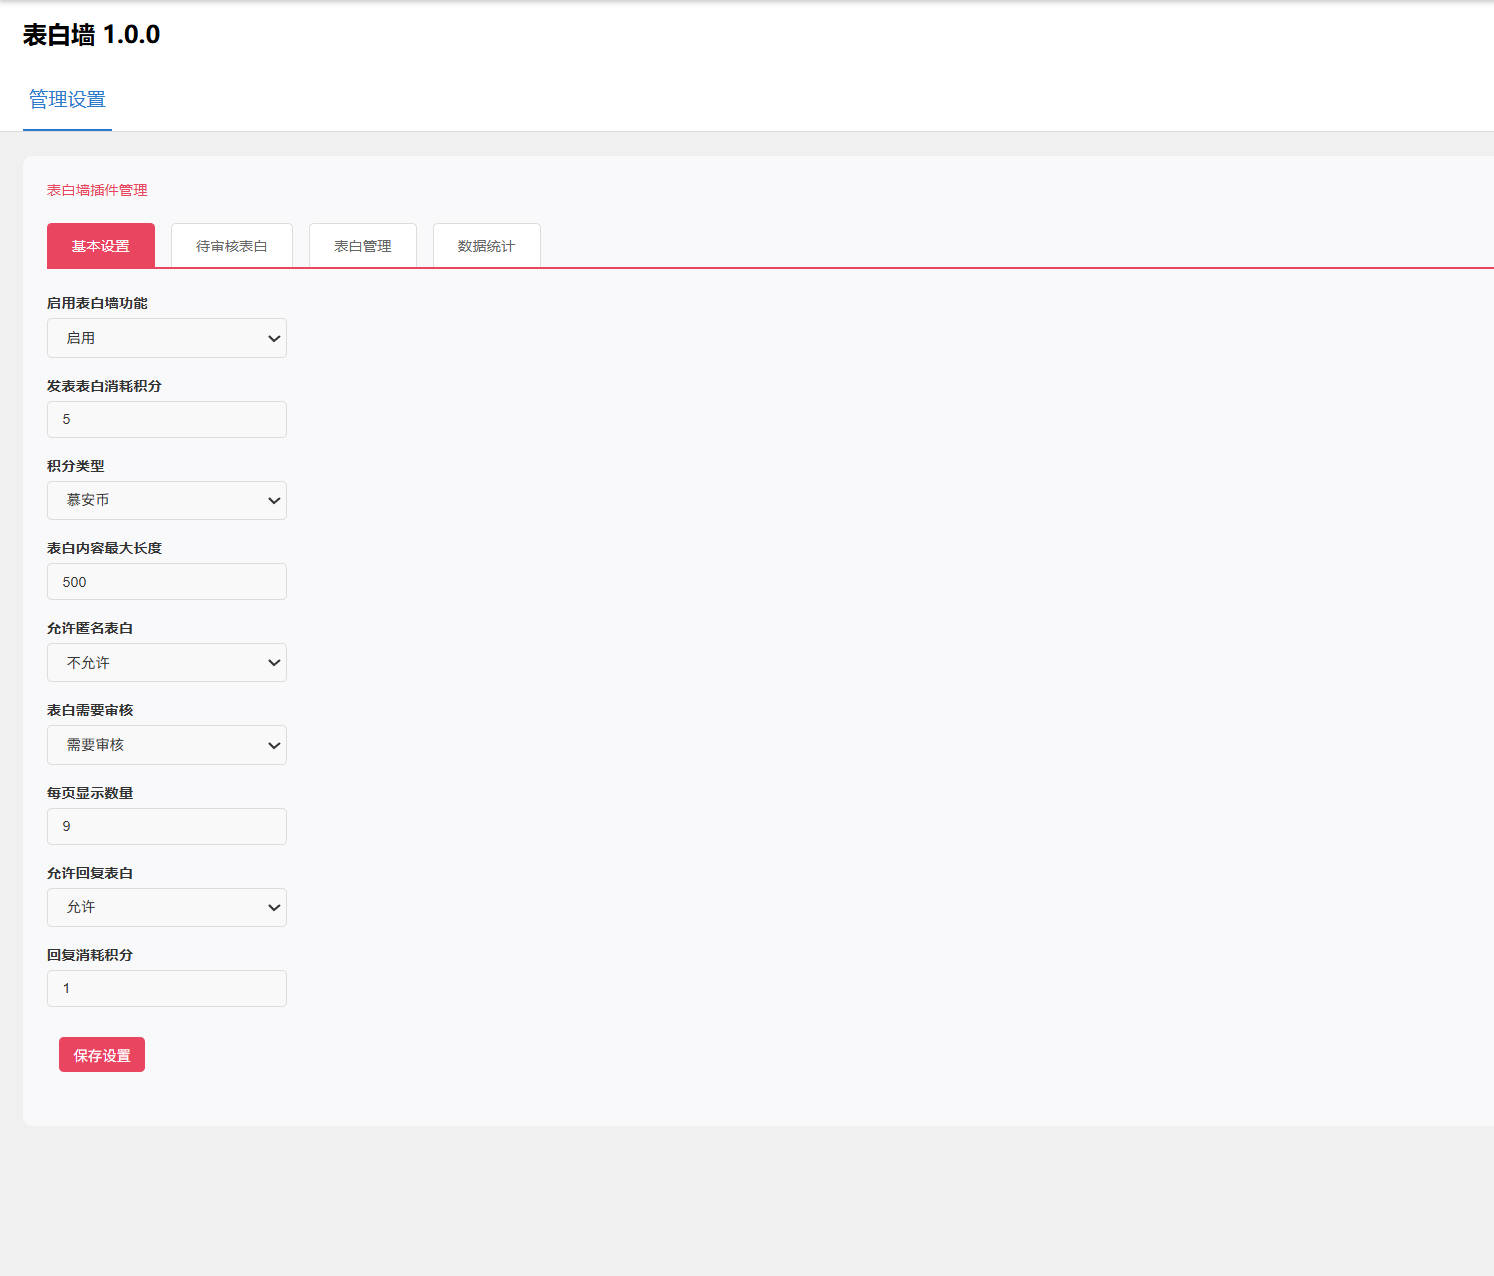
Task: Open the 启用表白墙功能 dropdown
Action: pyautogui.click(x=167, y=338)
